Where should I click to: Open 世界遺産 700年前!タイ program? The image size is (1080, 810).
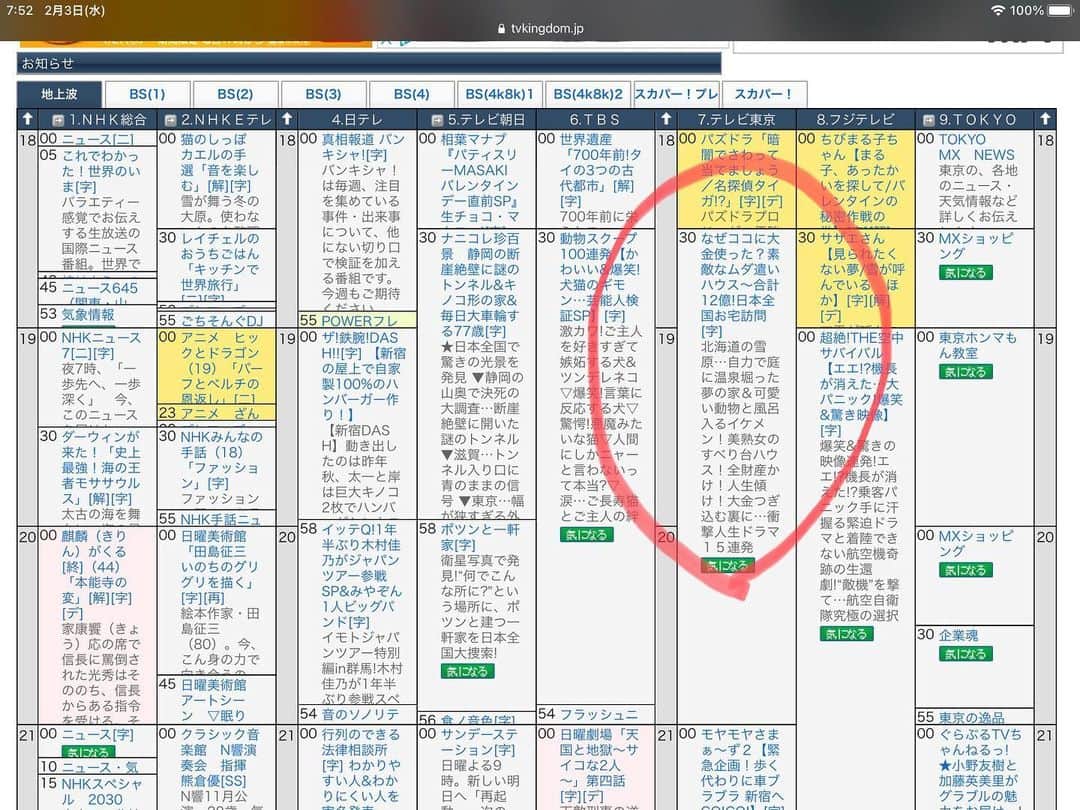pos(600,170)
